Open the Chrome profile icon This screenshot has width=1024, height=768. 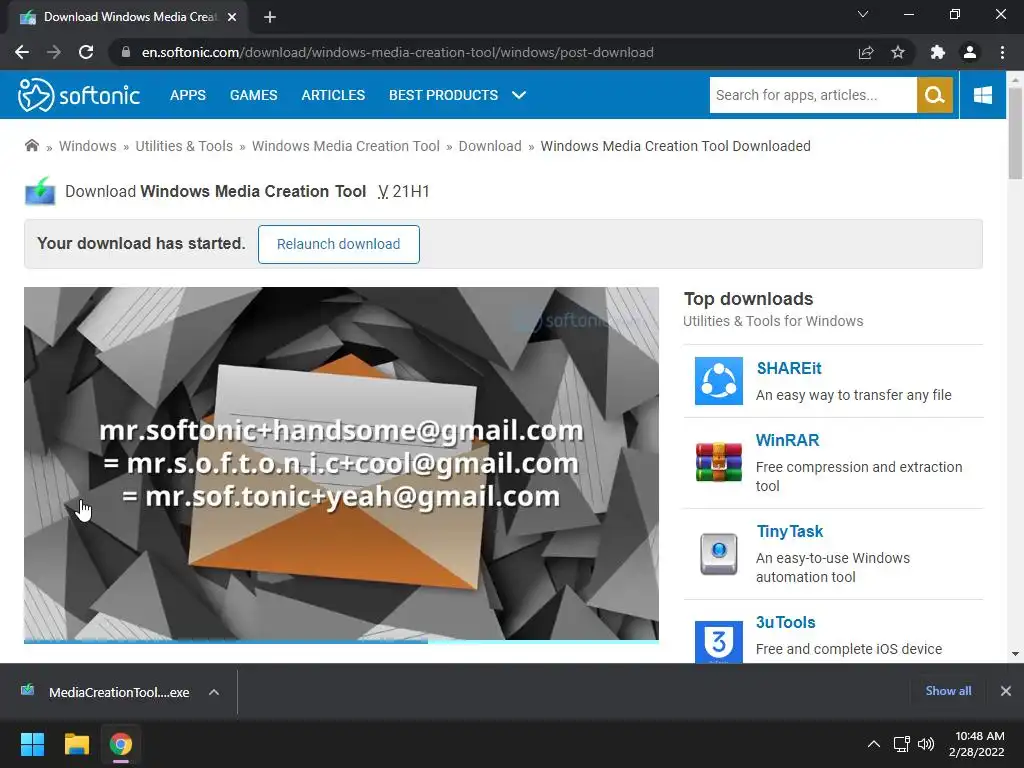coord(970,52)
